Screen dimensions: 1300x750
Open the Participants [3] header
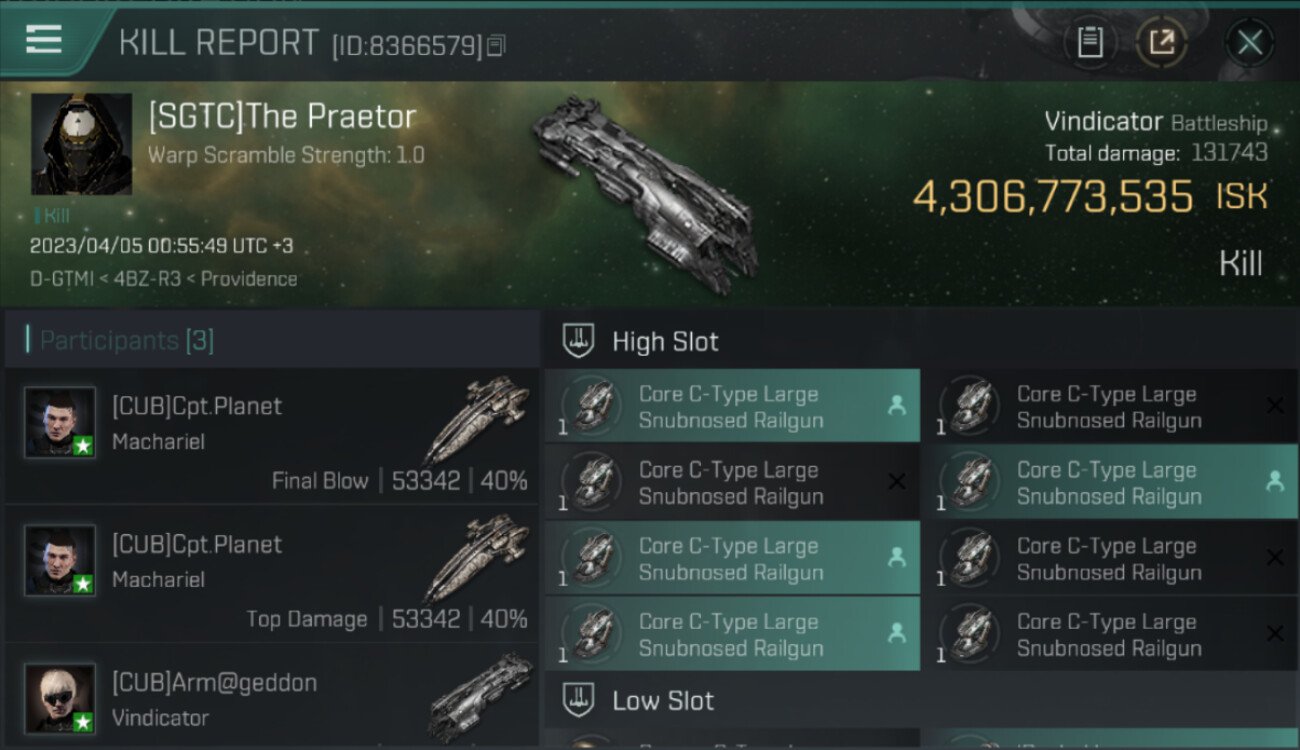127,340
